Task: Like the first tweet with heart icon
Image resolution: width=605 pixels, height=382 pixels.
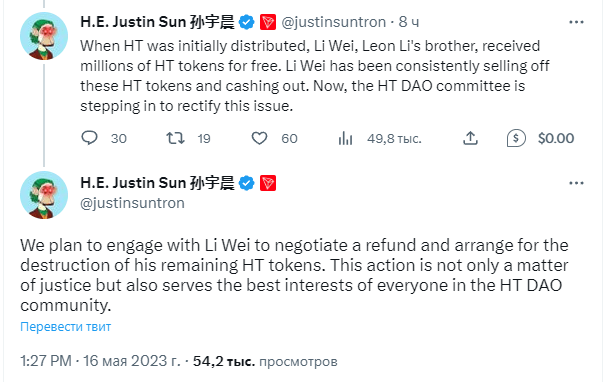Action: [x=259, y=138]
